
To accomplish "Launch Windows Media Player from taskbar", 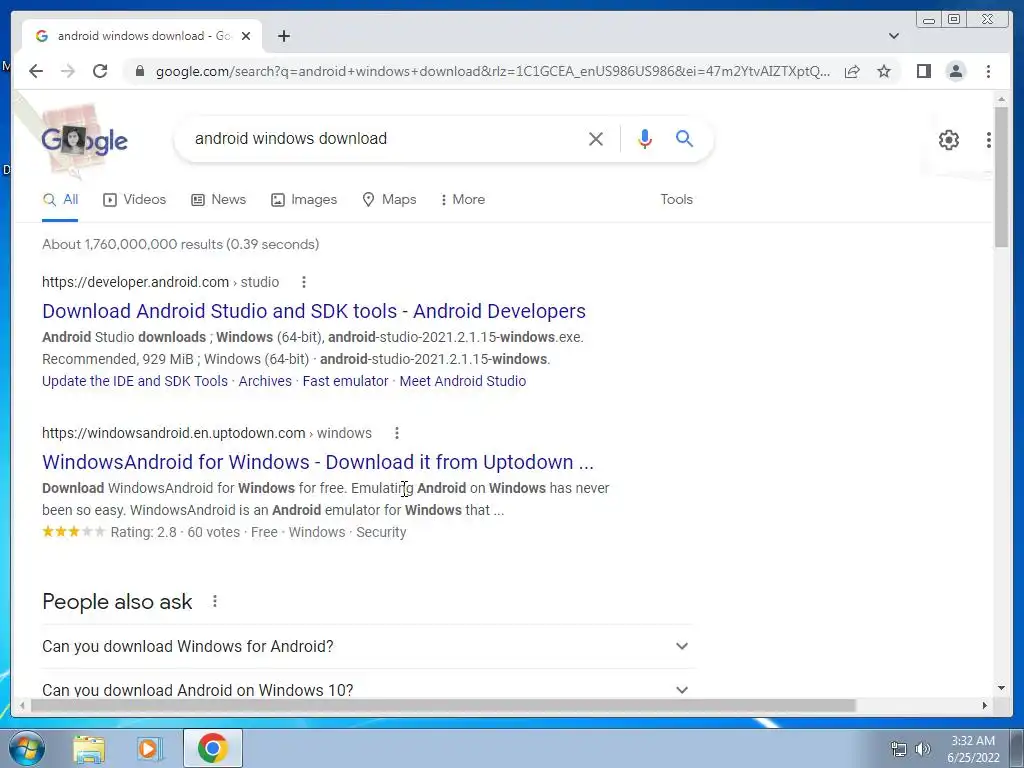I will pyautogui.click(x=150, y=748).
